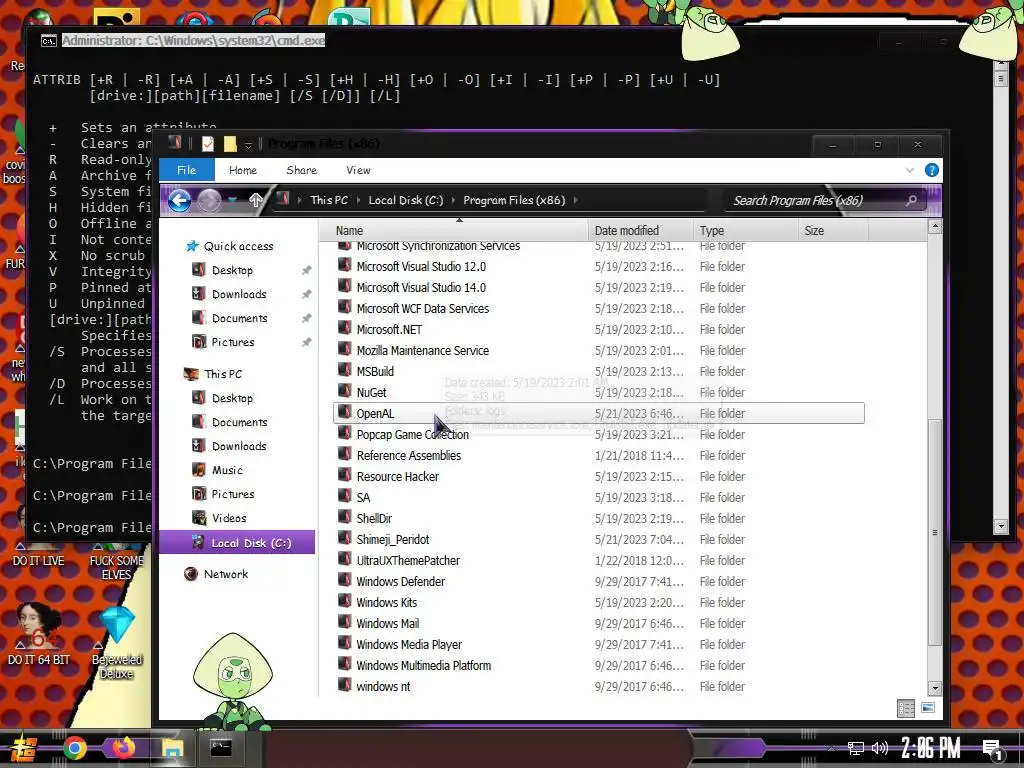This screenshot has height=768, width=1024.
Task: Select the Microsoft Visual Studio 14.0 folder
Action: tap(421, 287)
